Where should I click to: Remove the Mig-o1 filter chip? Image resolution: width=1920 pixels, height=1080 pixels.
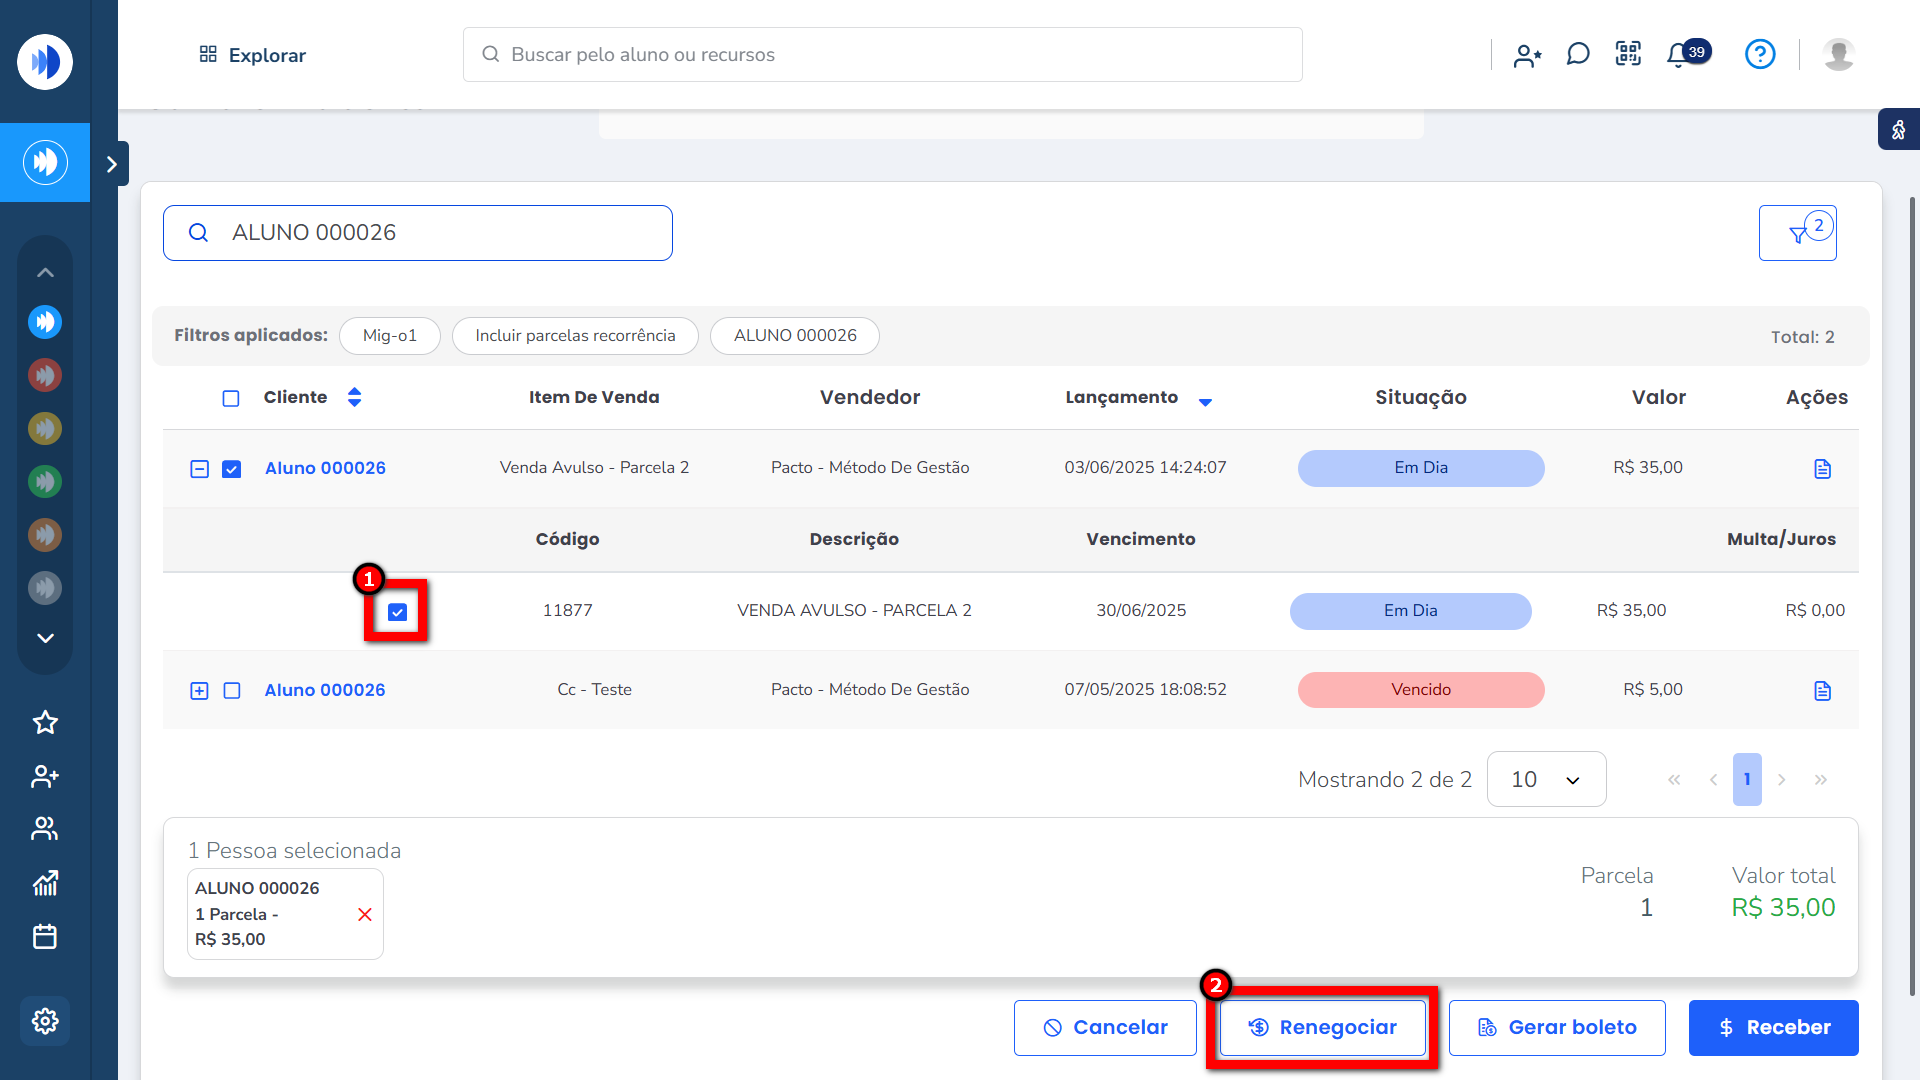[x=389, y=336]
